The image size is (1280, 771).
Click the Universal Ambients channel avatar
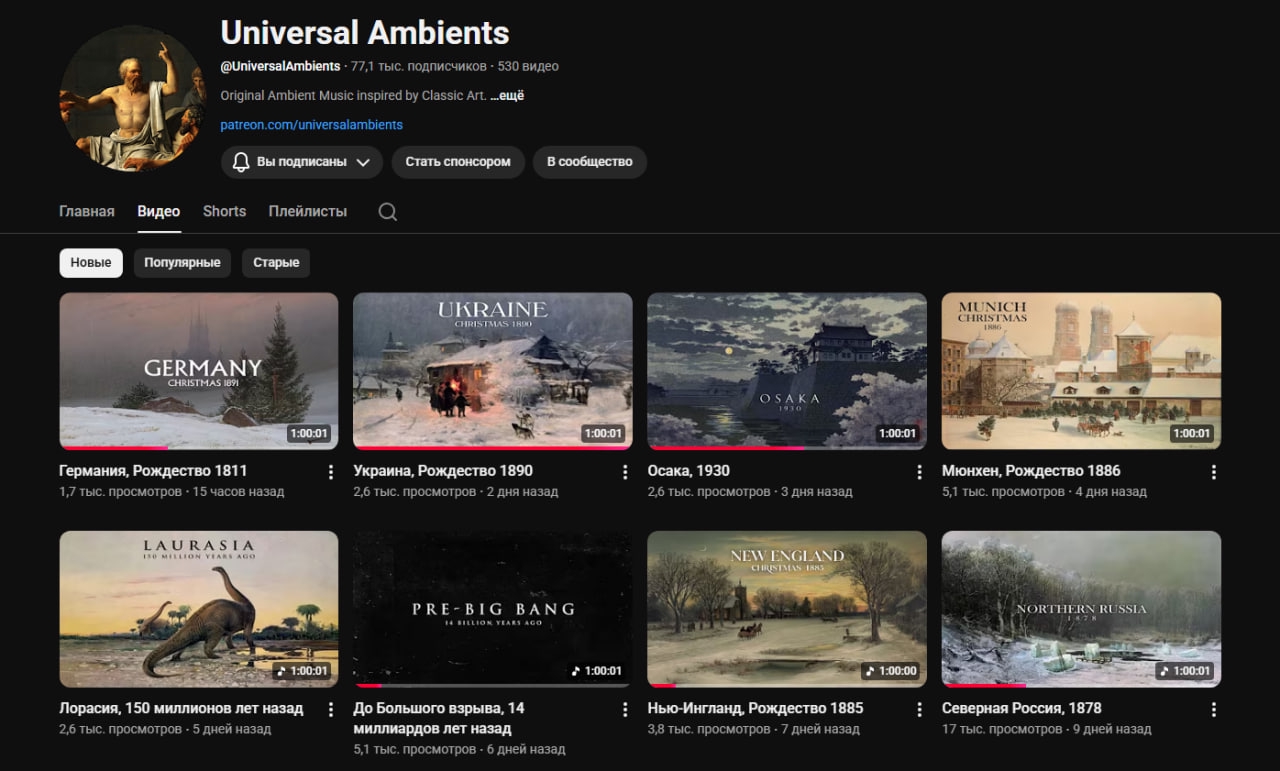coord(133,99)
